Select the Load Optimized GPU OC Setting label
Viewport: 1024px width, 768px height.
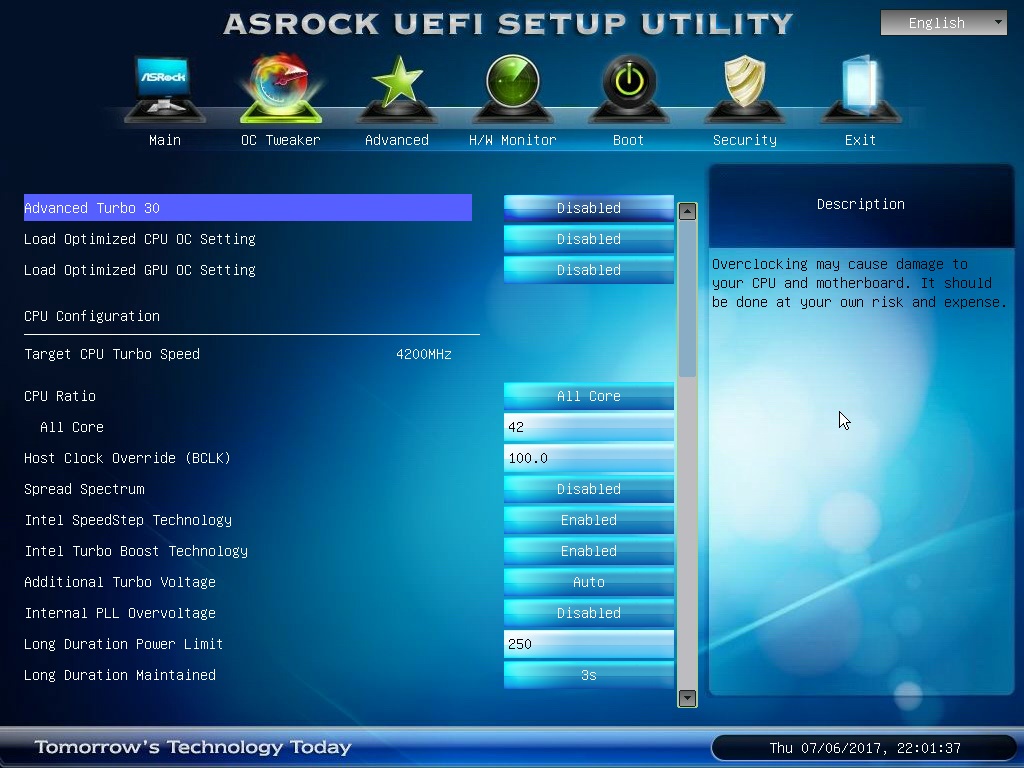coord(140,270)
